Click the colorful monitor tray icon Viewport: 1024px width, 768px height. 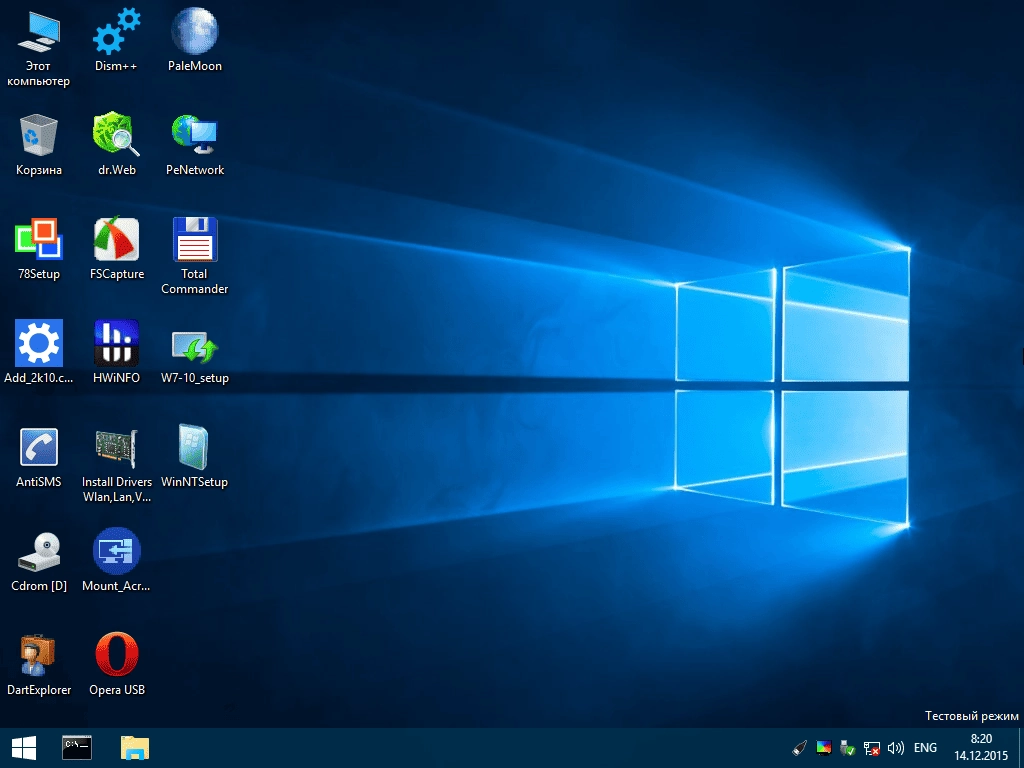pyautogui.click(x=824, y=748)
